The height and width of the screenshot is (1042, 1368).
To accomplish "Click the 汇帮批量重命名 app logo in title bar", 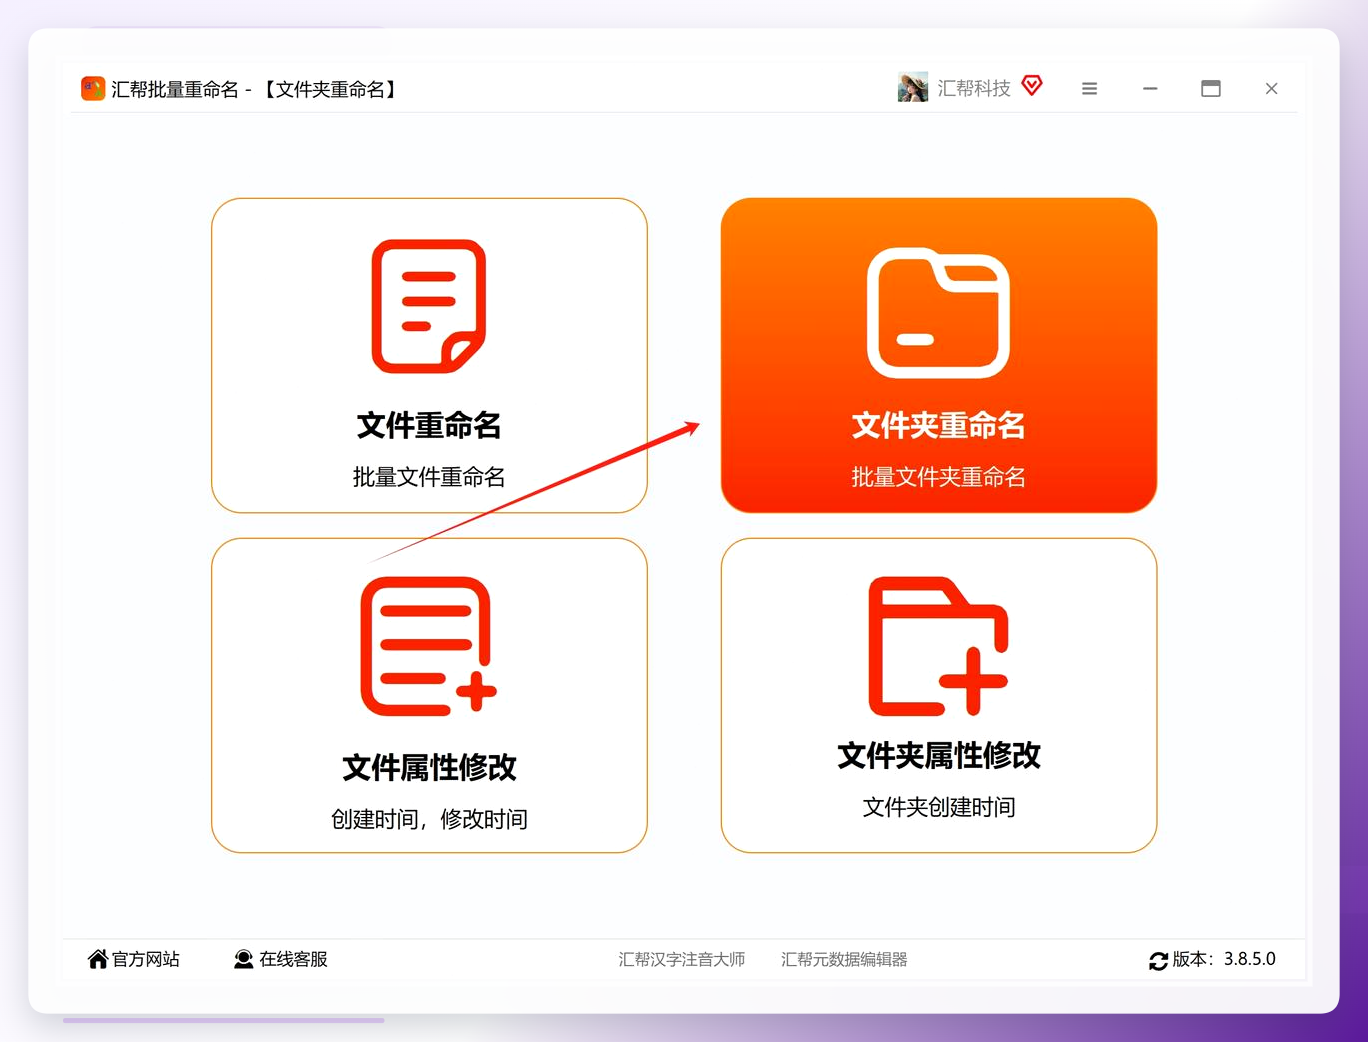I will 93,89.
